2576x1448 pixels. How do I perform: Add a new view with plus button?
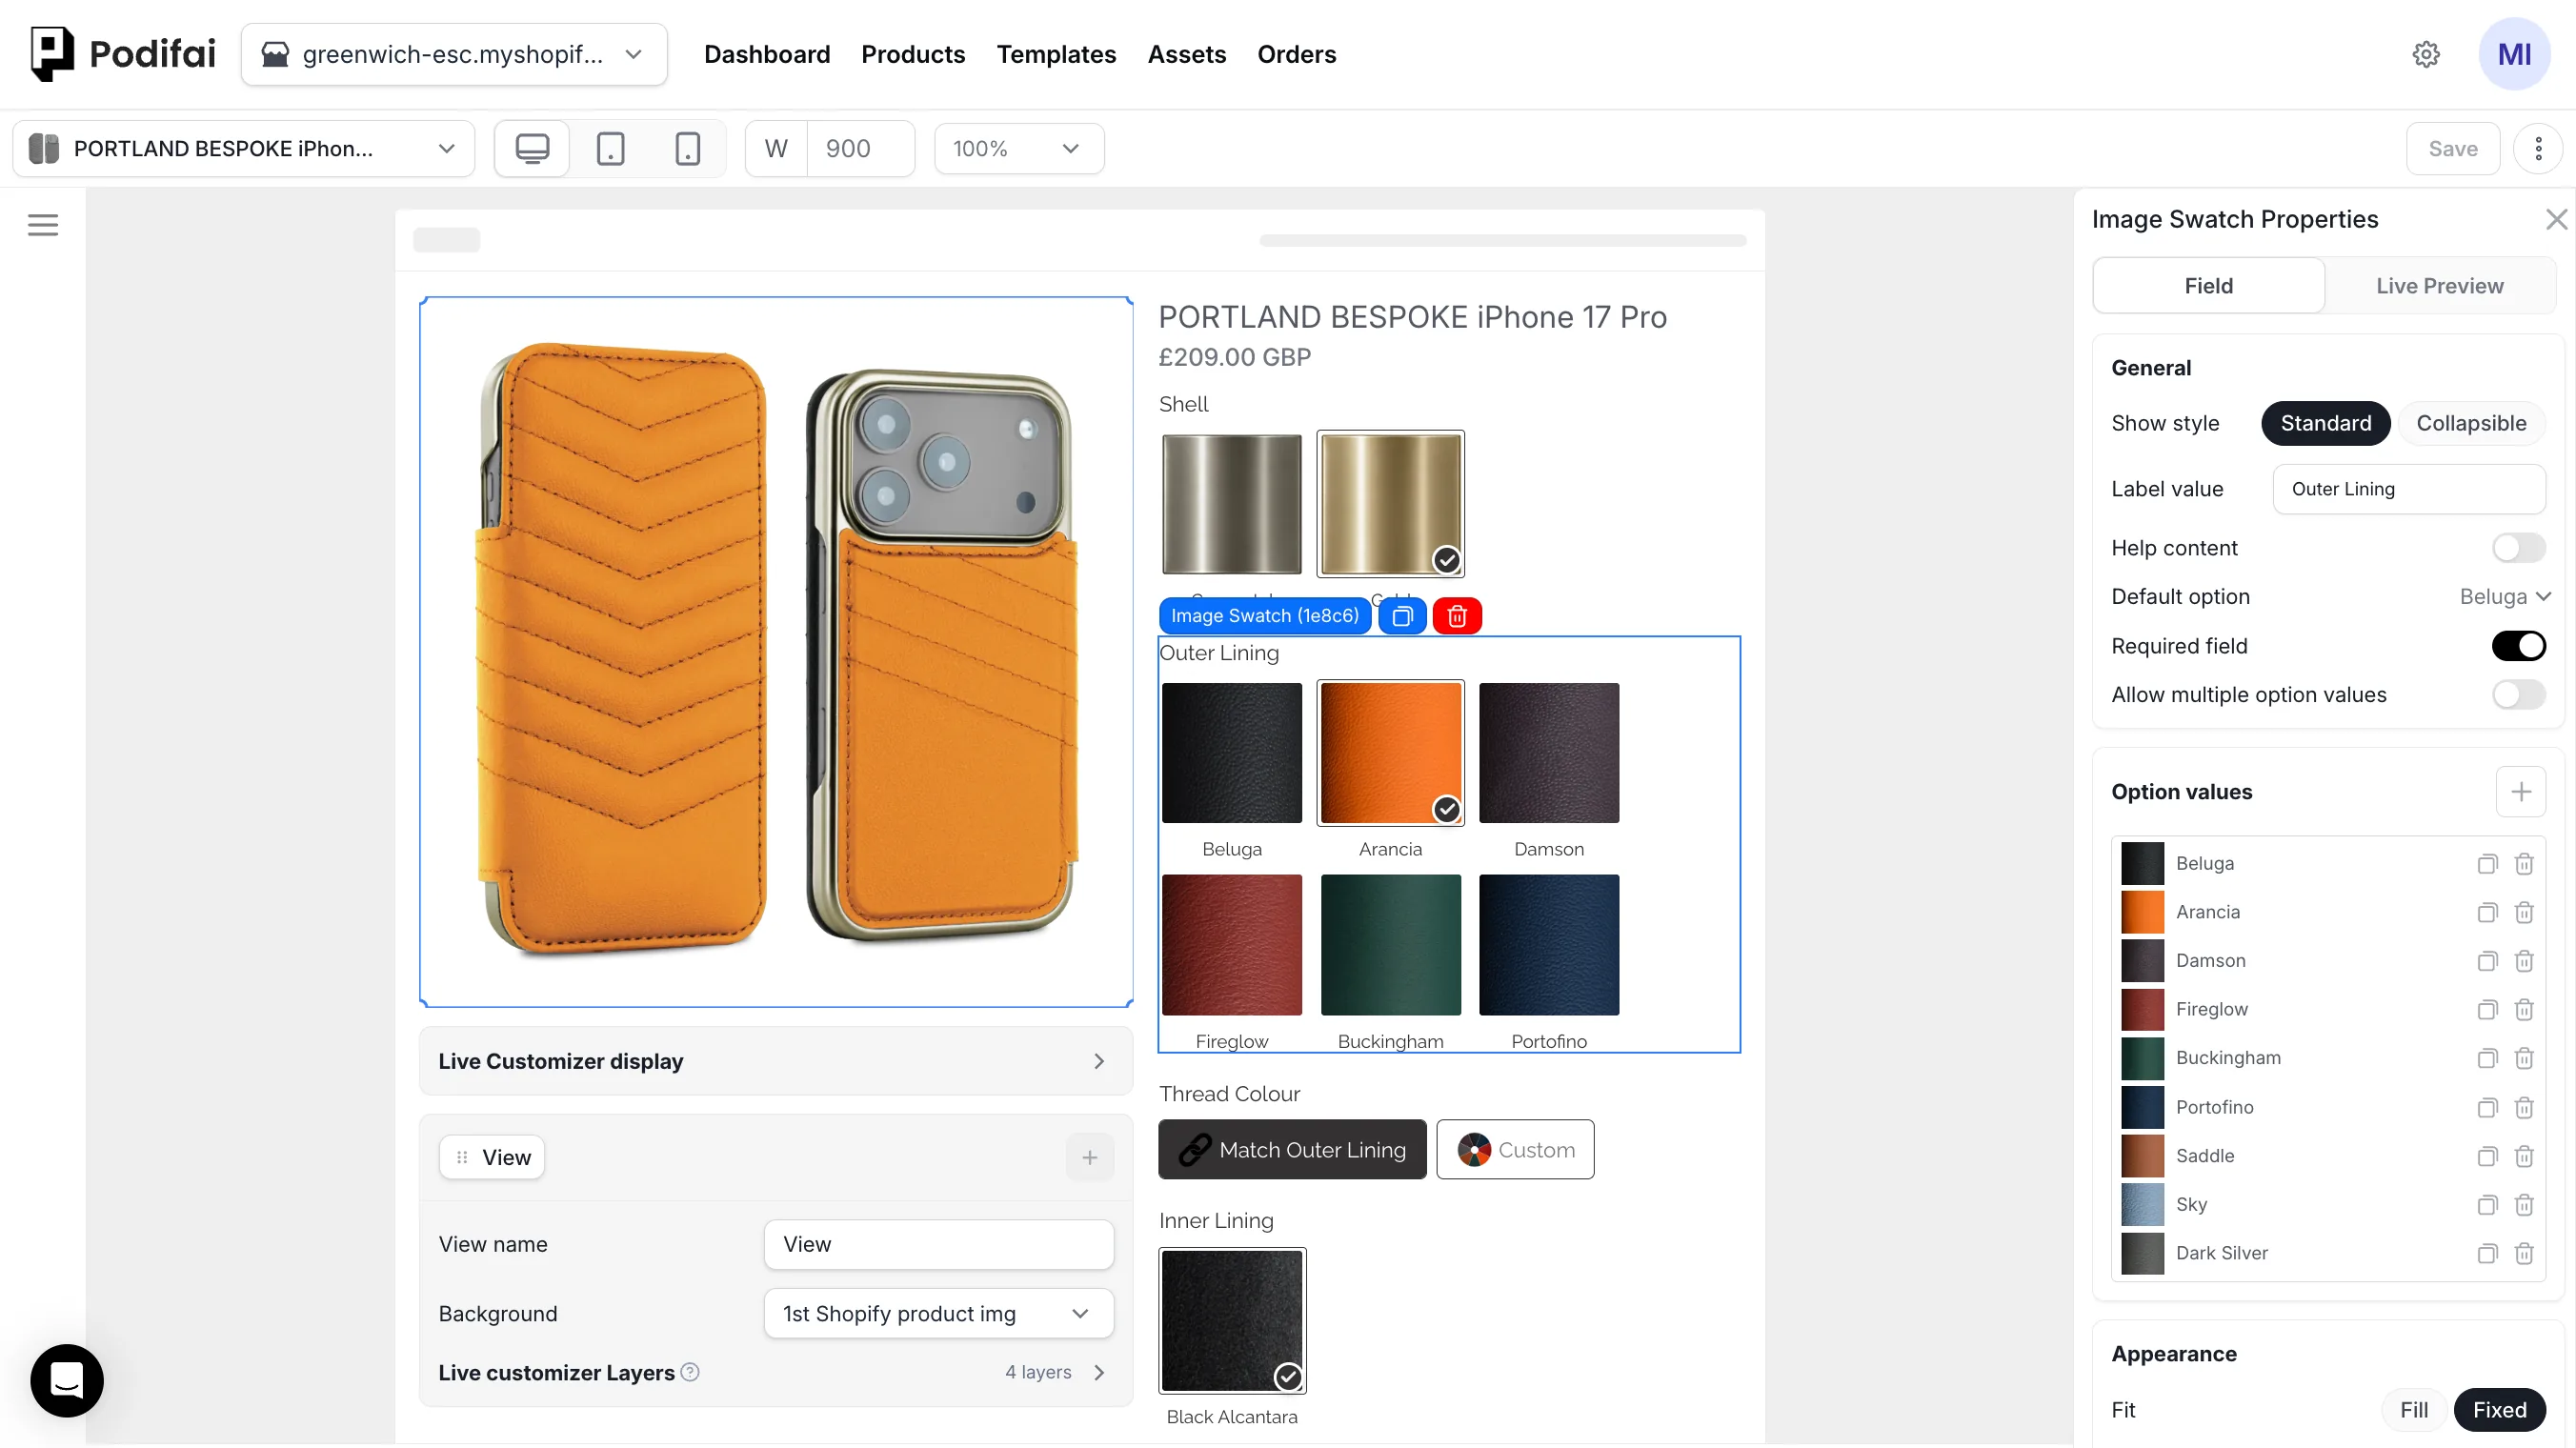coord(1090,1158)
